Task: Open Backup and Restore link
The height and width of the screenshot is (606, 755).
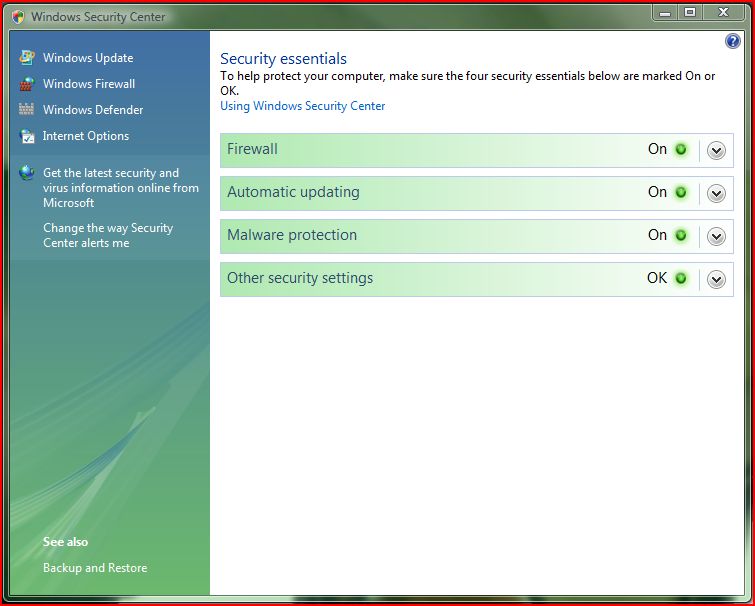Action: tap(95, 568)
